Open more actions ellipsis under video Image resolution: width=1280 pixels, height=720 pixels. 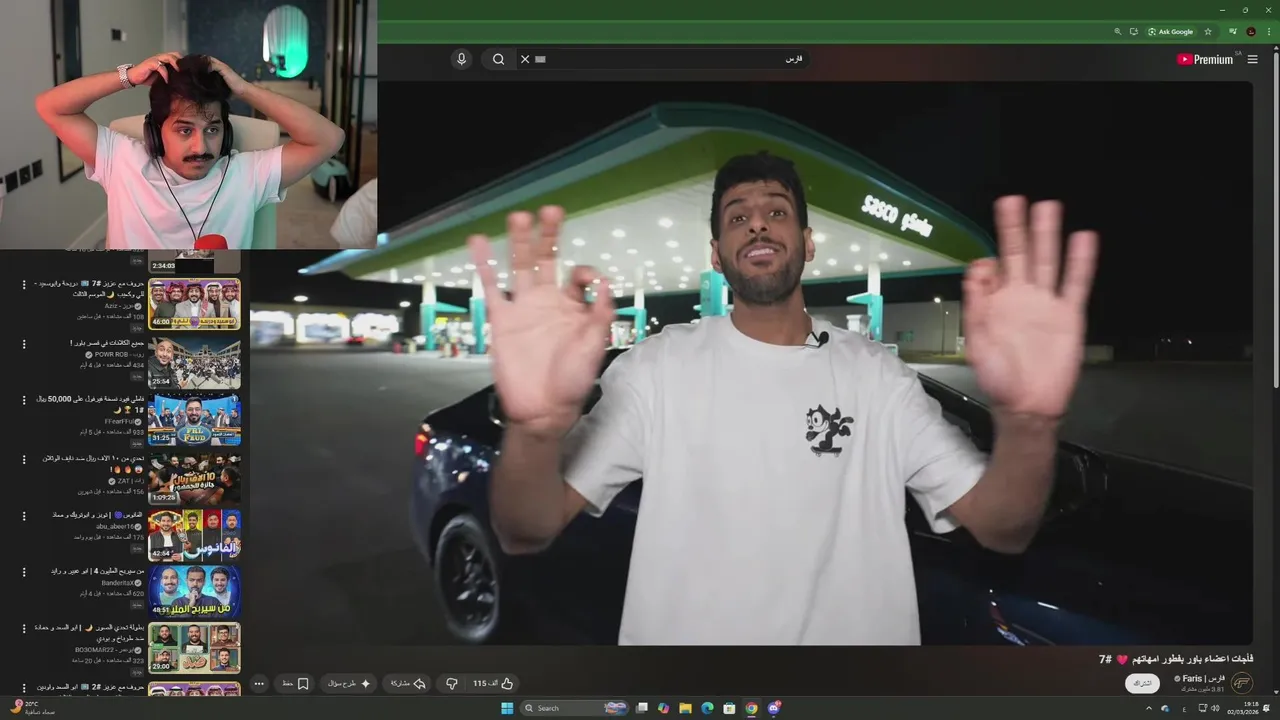coord(259,684)
